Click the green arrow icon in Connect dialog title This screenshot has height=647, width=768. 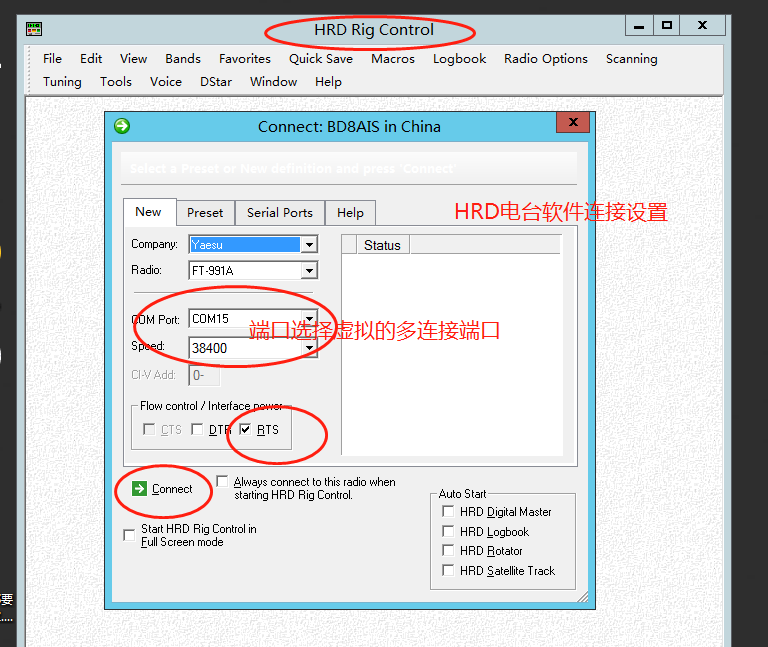click(122, 126)
